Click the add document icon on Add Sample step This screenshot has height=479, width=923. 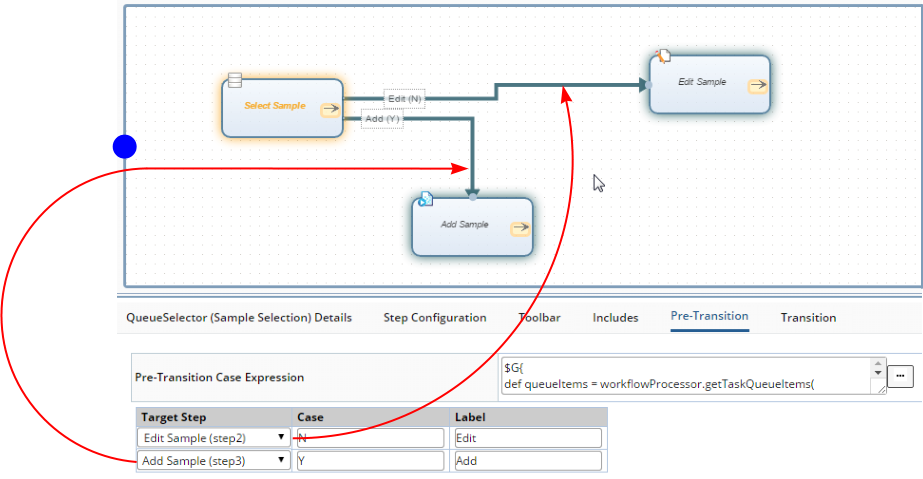pos(426,199)
